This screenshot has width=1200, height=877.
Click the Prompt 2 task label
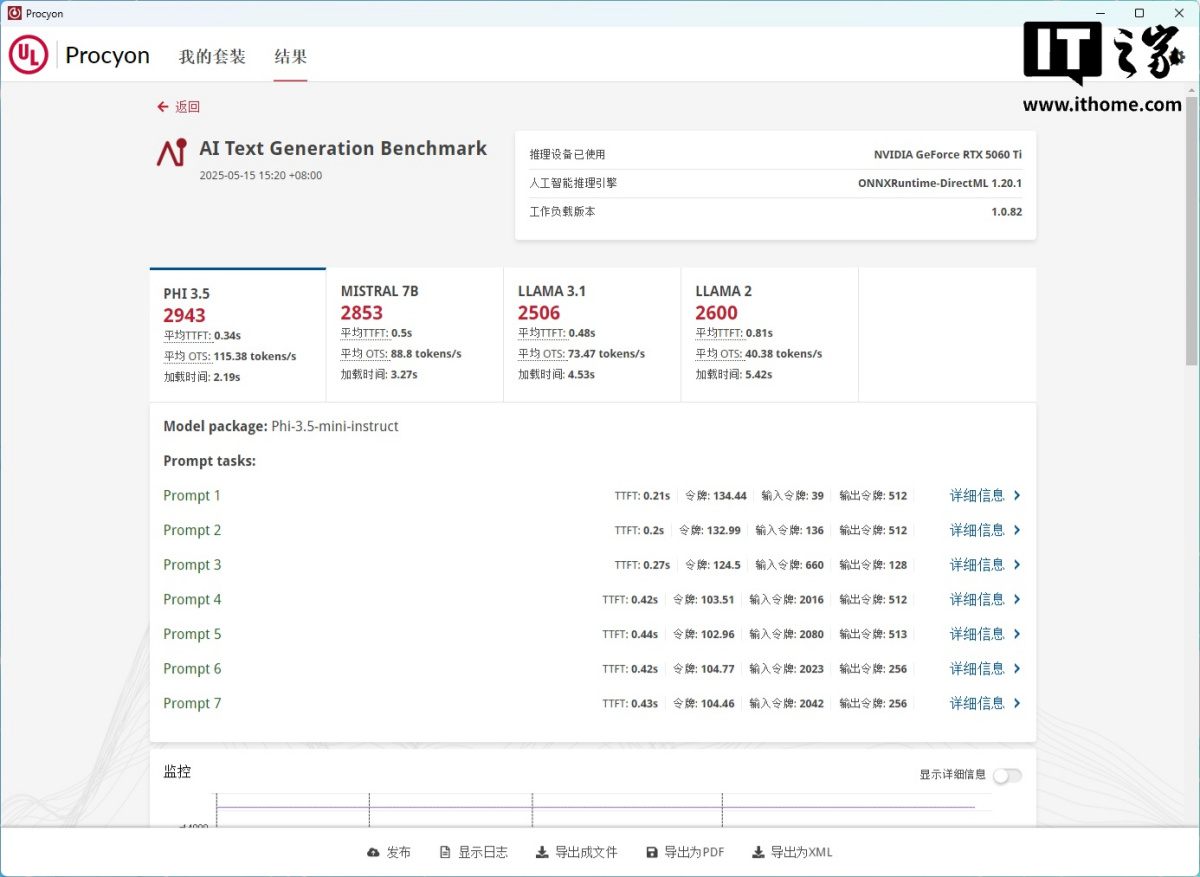click(x=192, y=530)
